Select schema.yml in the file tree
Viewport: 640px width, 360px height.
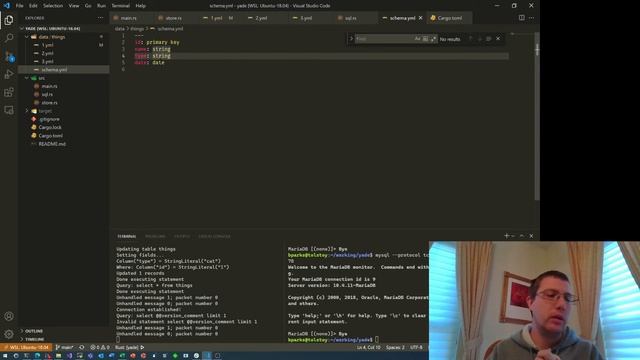pos(54,70)
